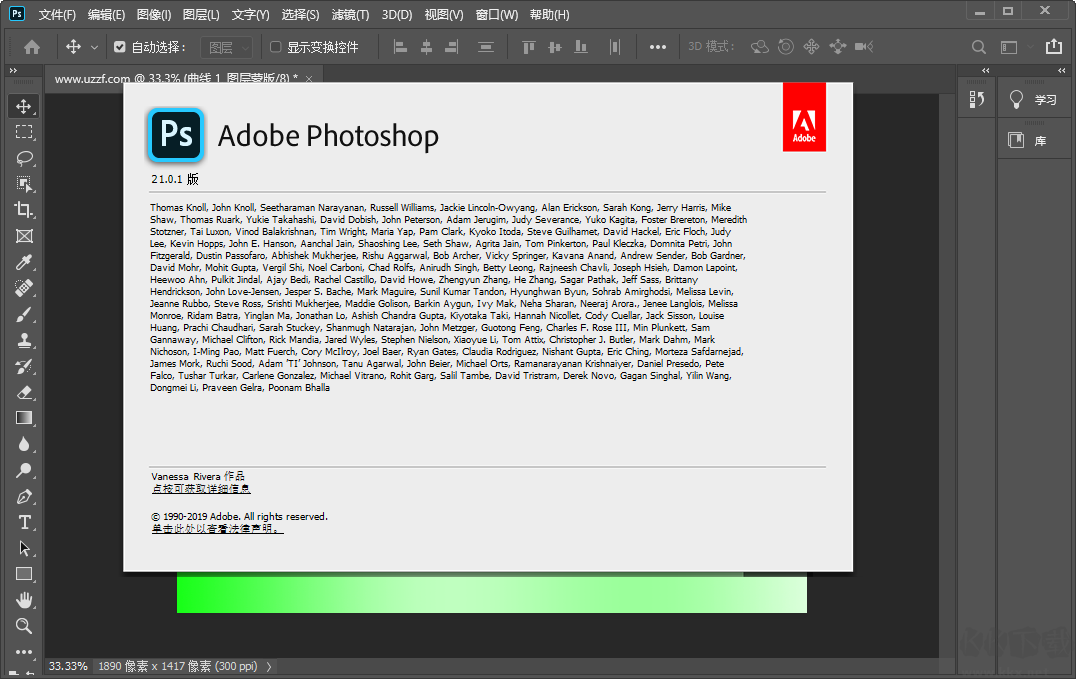Image resolution: width=1076 pixels, height=679 pixels.
Task: Select the Brush tool
Action: click(x=24, y=314)
